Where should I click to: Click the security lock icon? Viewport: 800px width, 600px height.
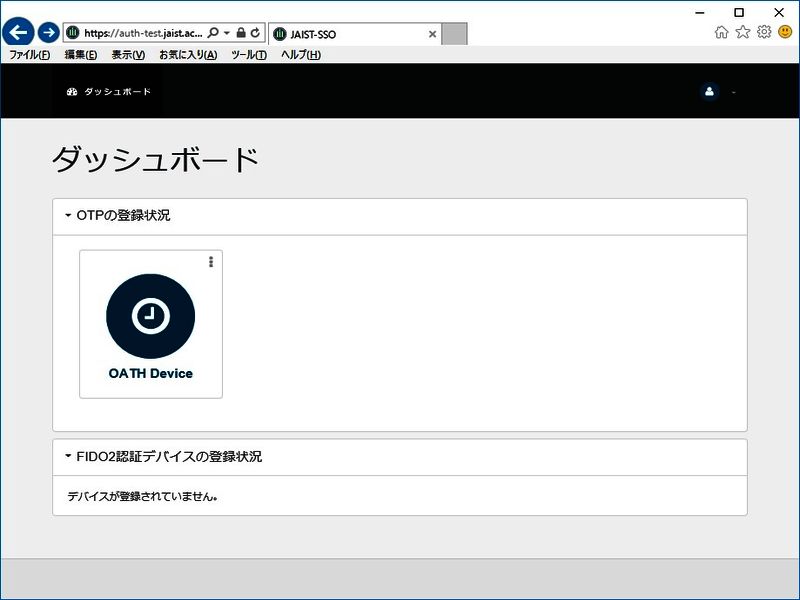[241, 33]
